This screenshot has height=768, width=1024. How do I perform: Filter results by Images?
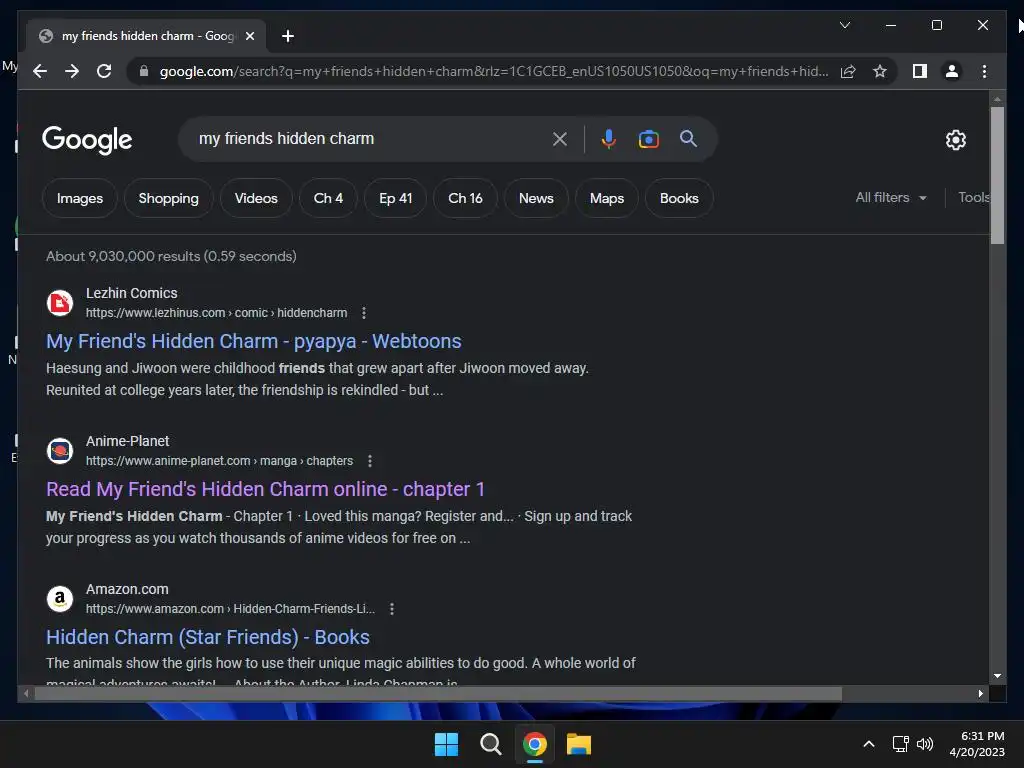click(x=80, y=198)
